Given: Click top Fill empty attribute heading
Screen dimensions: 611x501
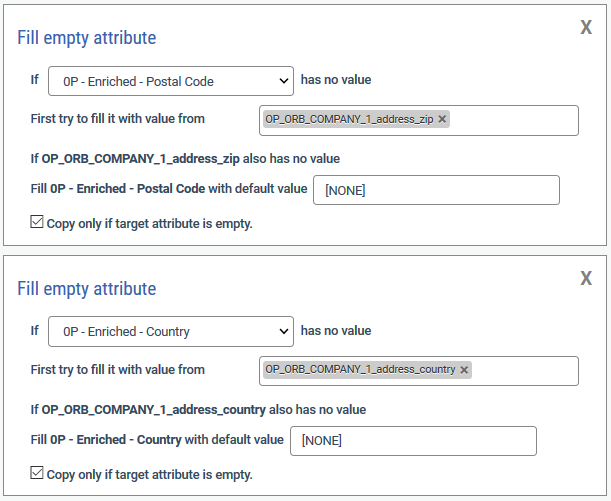Looking at the screenshot, I should tap(87, 38).
